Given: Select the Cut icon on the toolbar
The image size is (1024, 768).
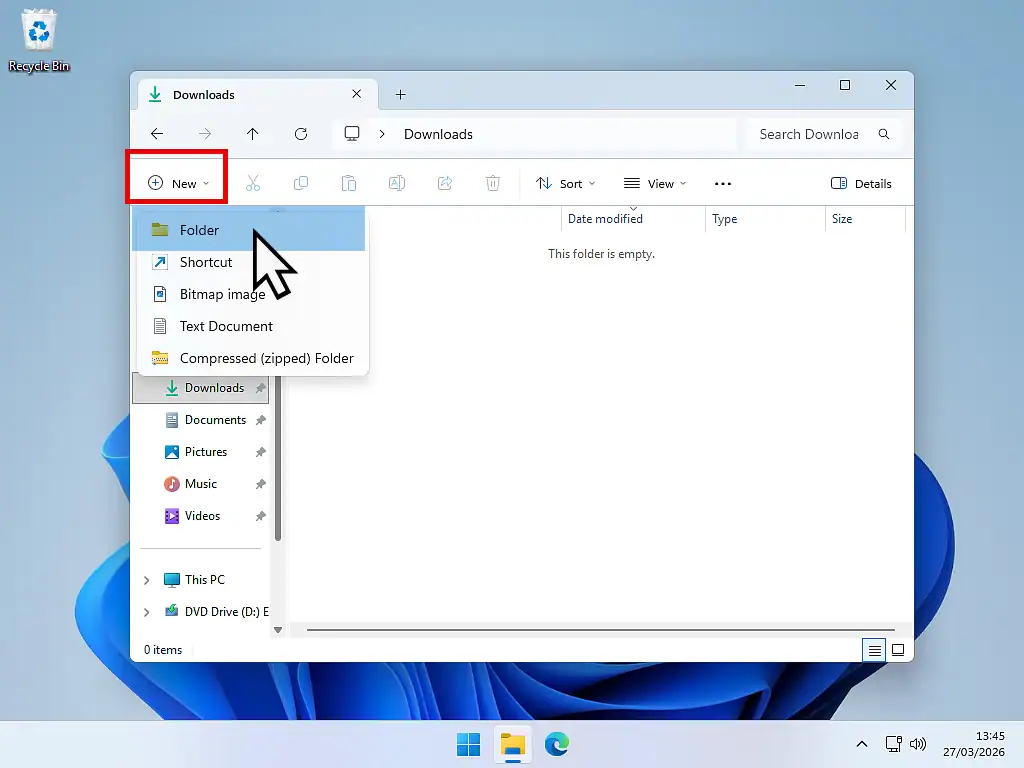Looking at the screenshot, I should [253, 182].
